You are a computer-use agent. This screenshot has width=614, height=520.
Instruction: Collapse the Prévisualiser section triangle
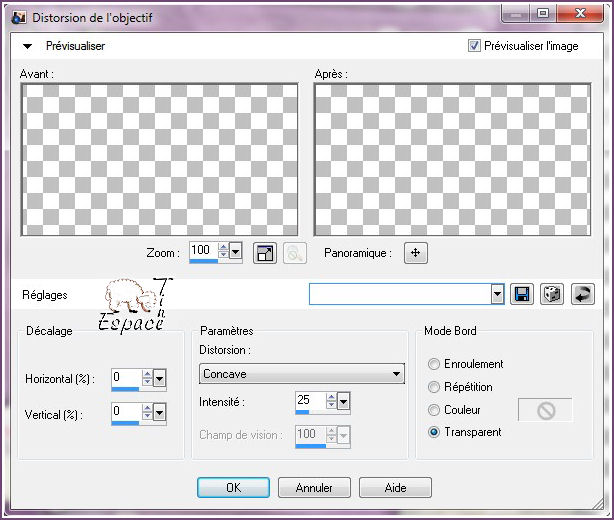coord(27,46)
